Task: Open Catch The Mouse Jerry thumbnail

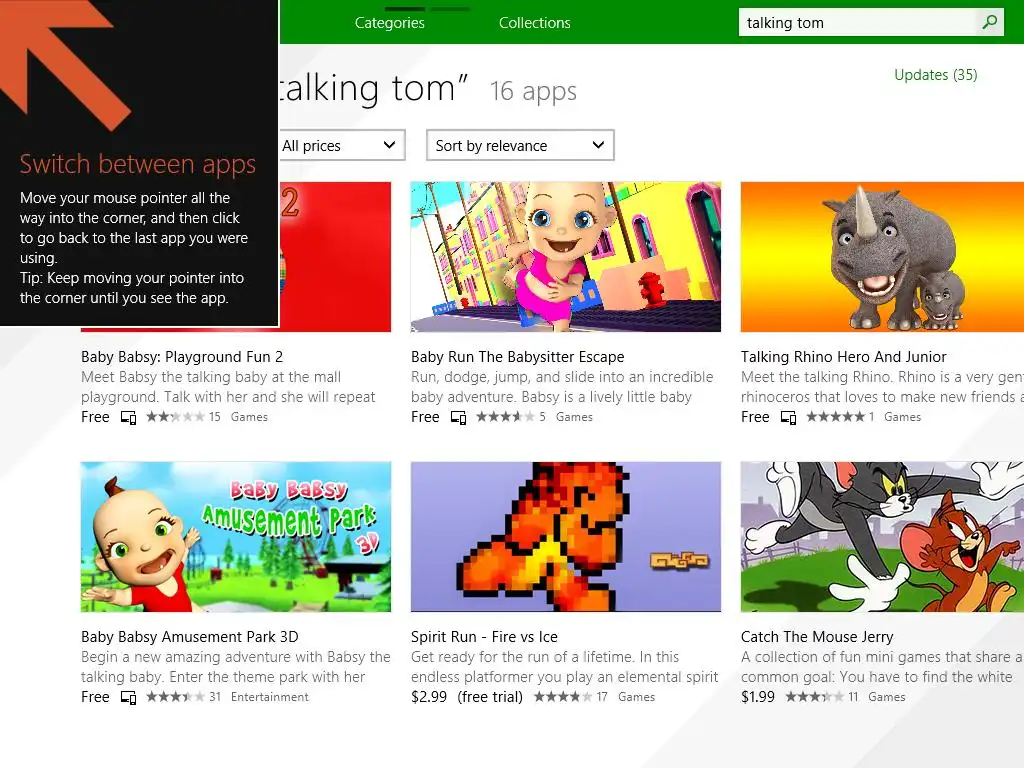Action: point(882,537)
